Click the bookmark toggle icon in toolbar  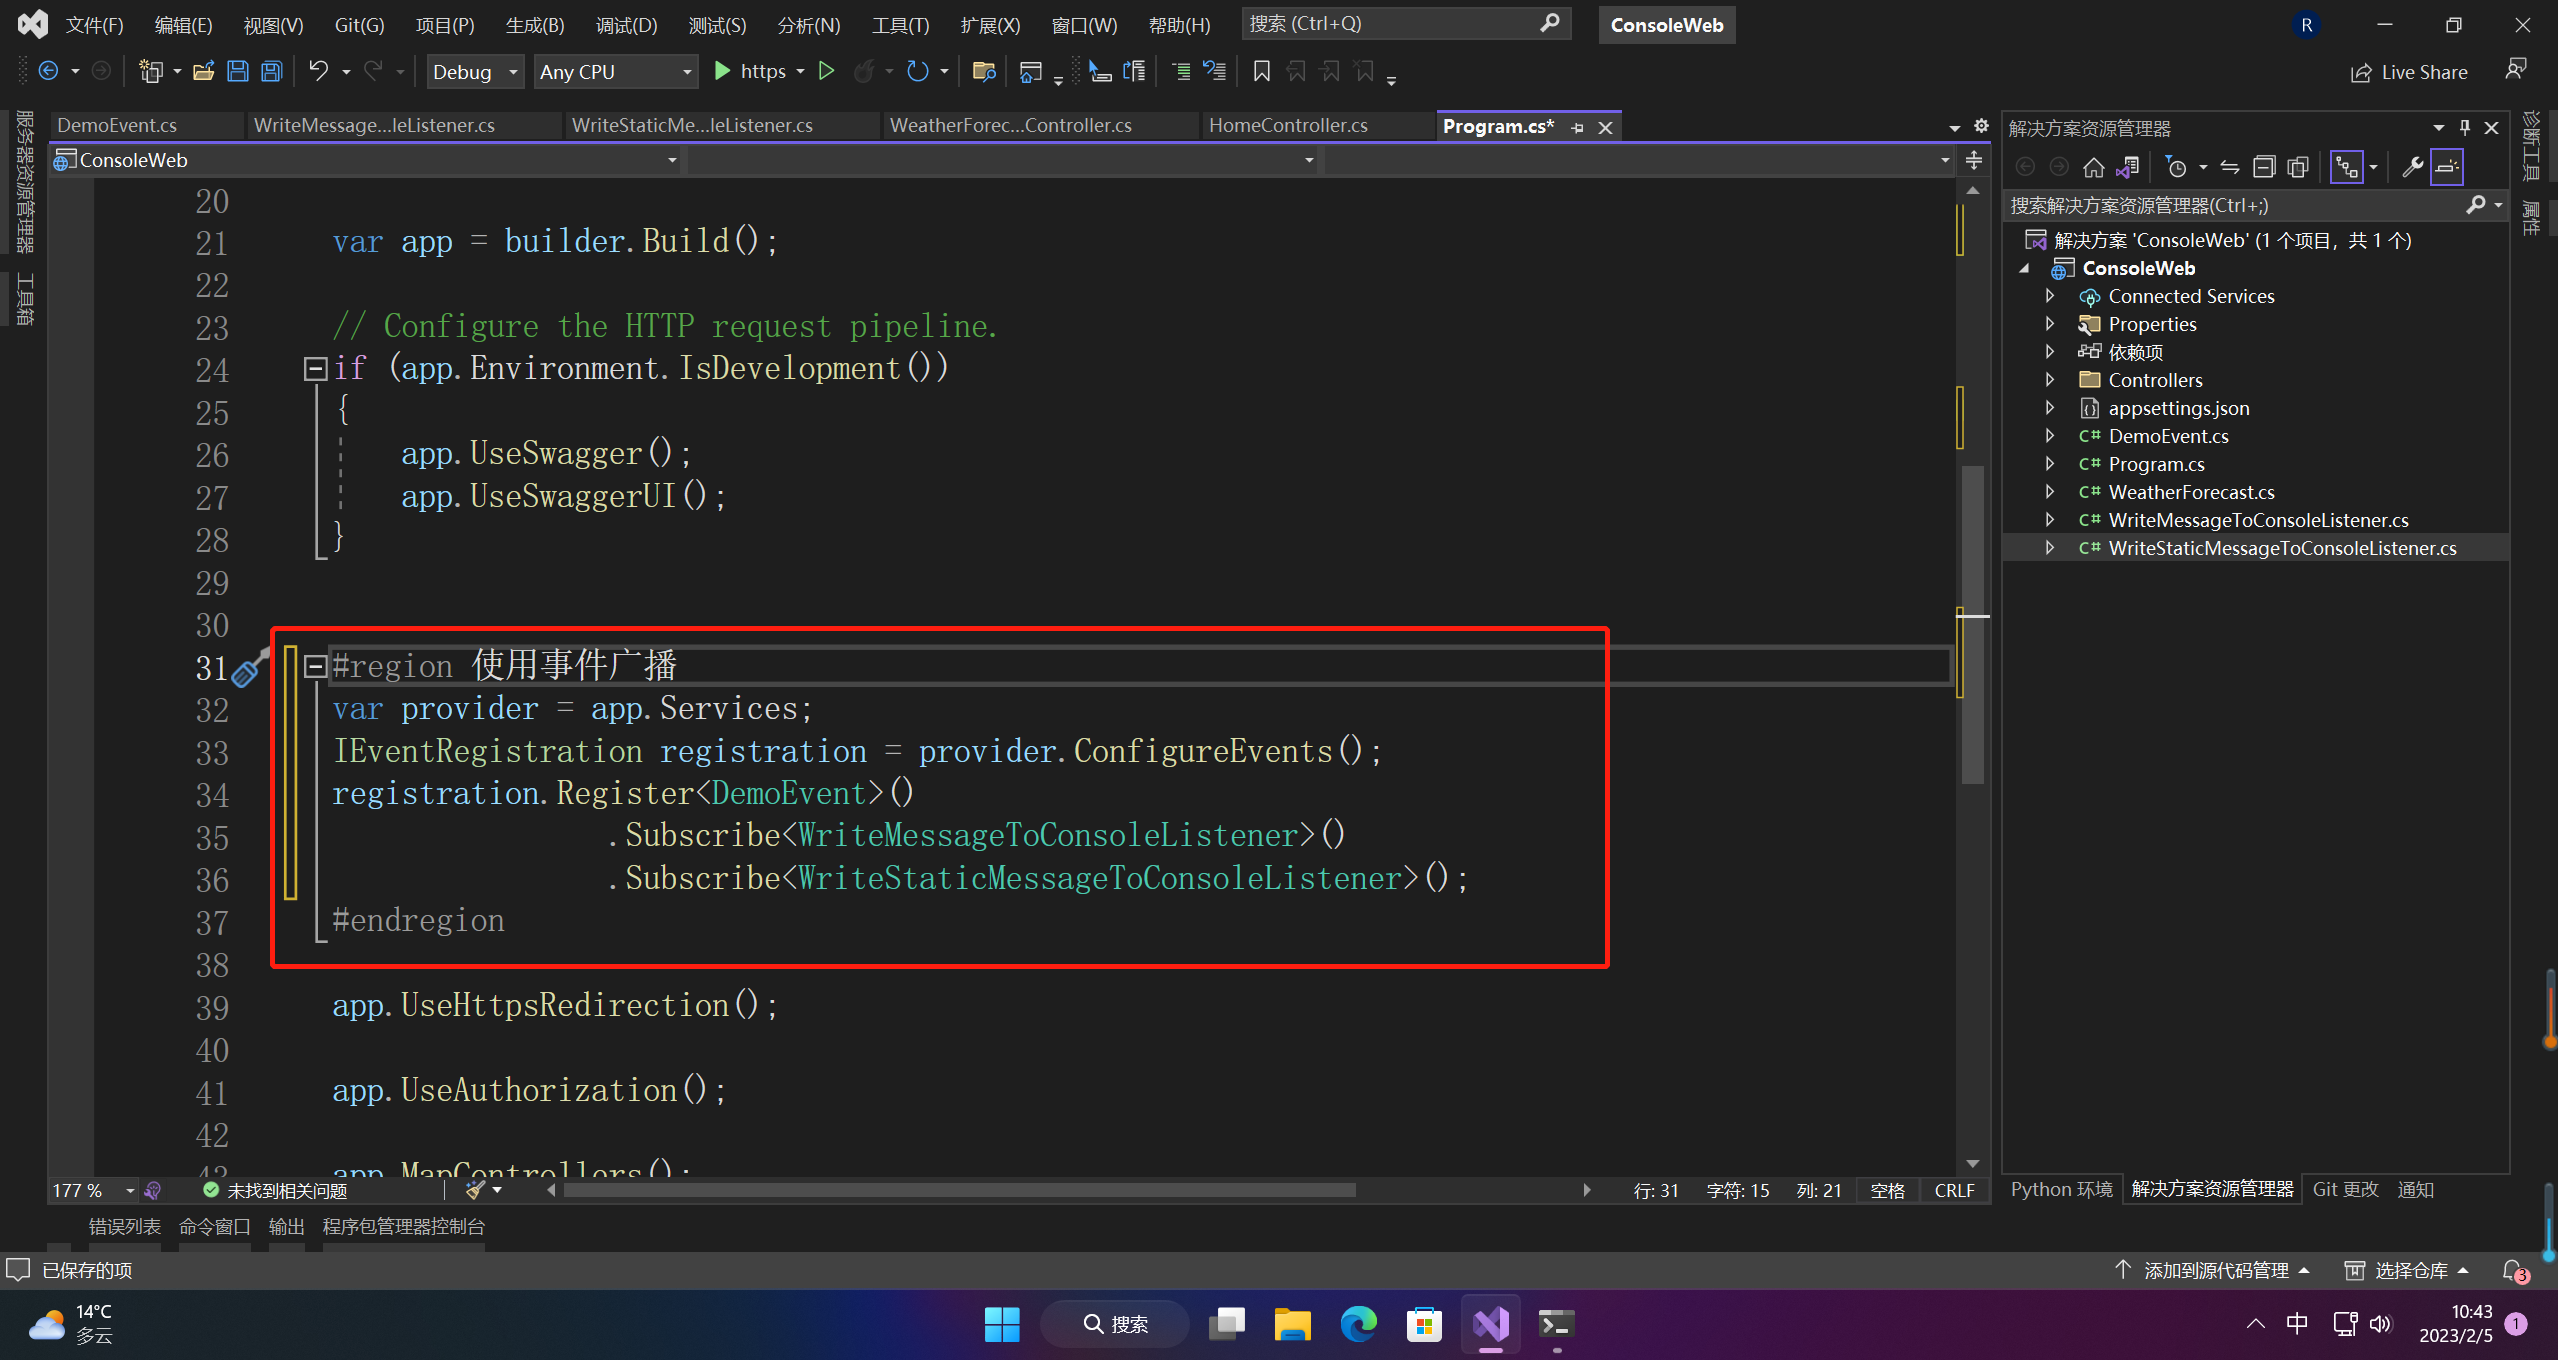1261,71
